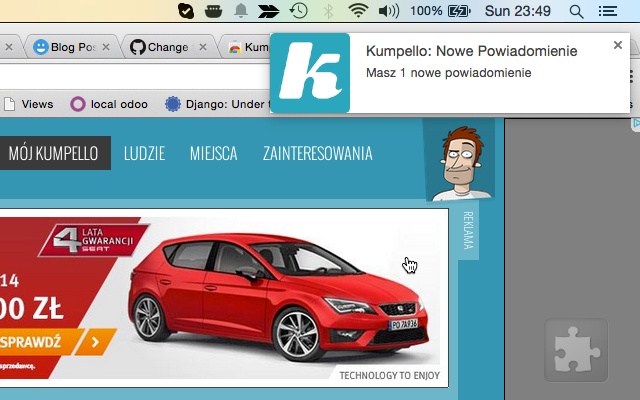Click the Kumpello K logo in notification
Viewport: 640px width, 400px height.
310,73
